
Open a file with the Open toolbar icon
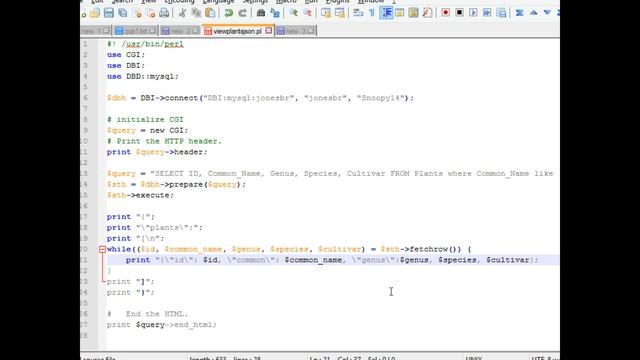pyautogui.click(x=95, y=13)
